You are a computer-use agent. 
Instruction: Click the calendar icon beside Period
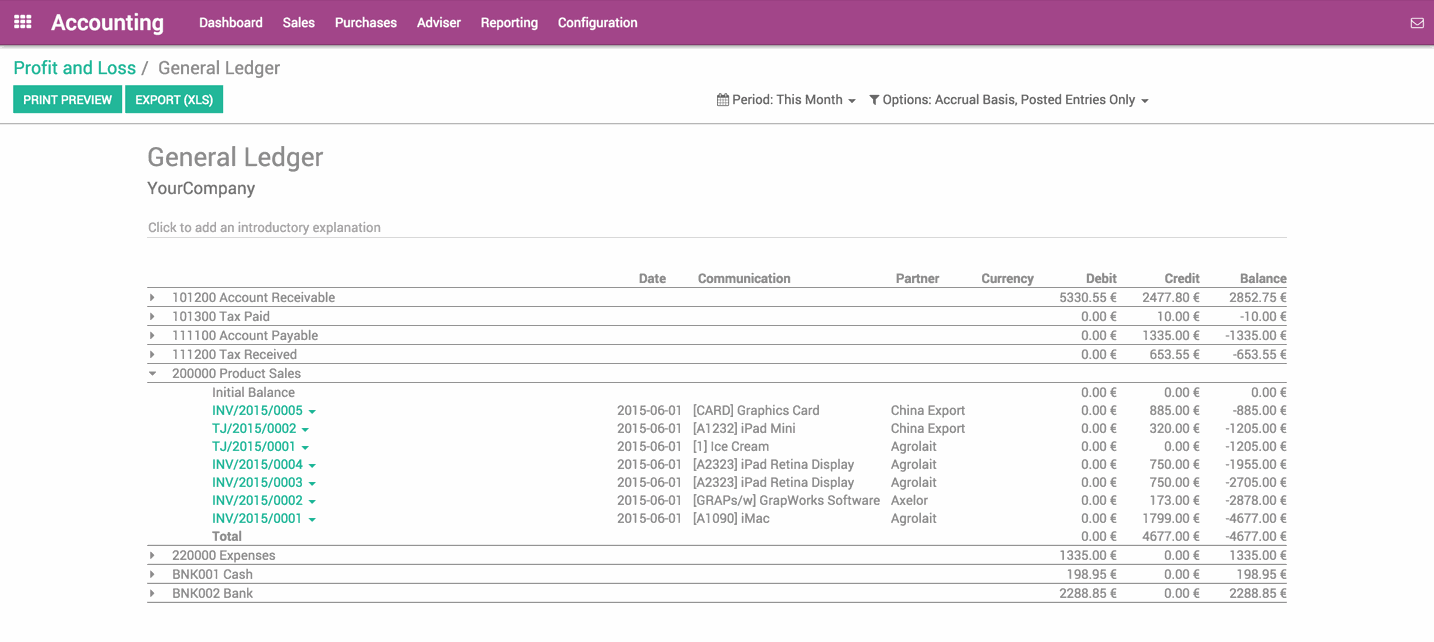point(722,100)
